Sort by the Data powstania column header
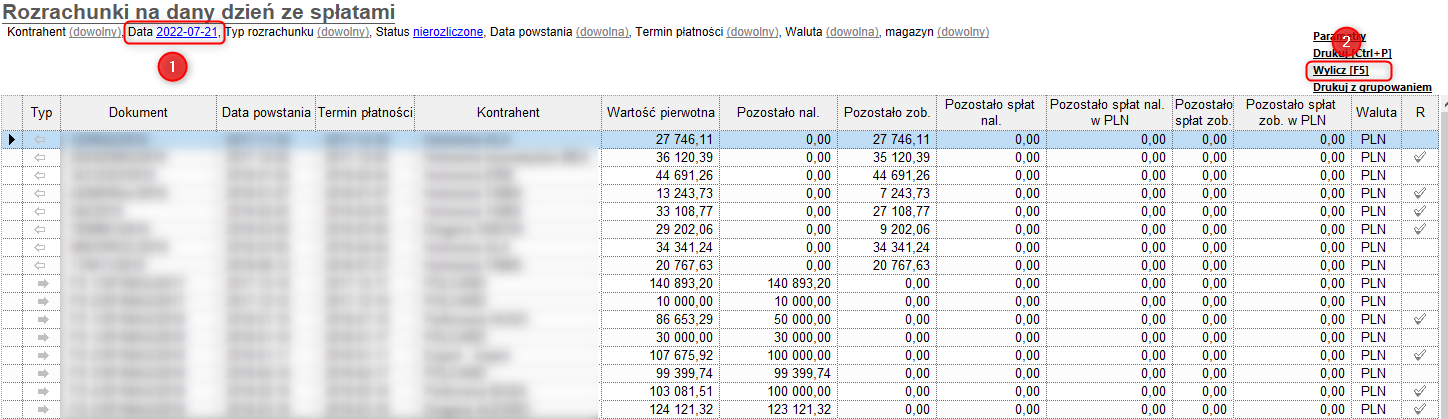Viewport: 1448px width, 419px height. [x=266, y=113]
